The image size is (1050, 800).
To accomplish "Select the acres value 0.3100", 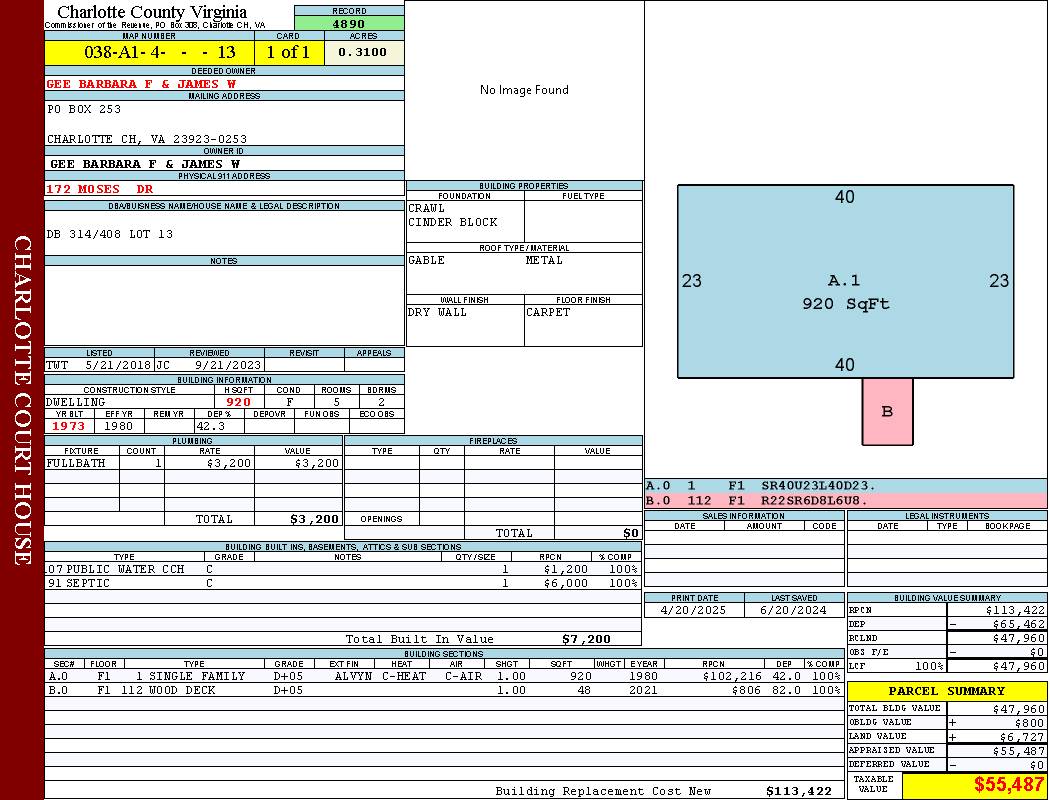I will pyautogui.click(x=363, y=52).
